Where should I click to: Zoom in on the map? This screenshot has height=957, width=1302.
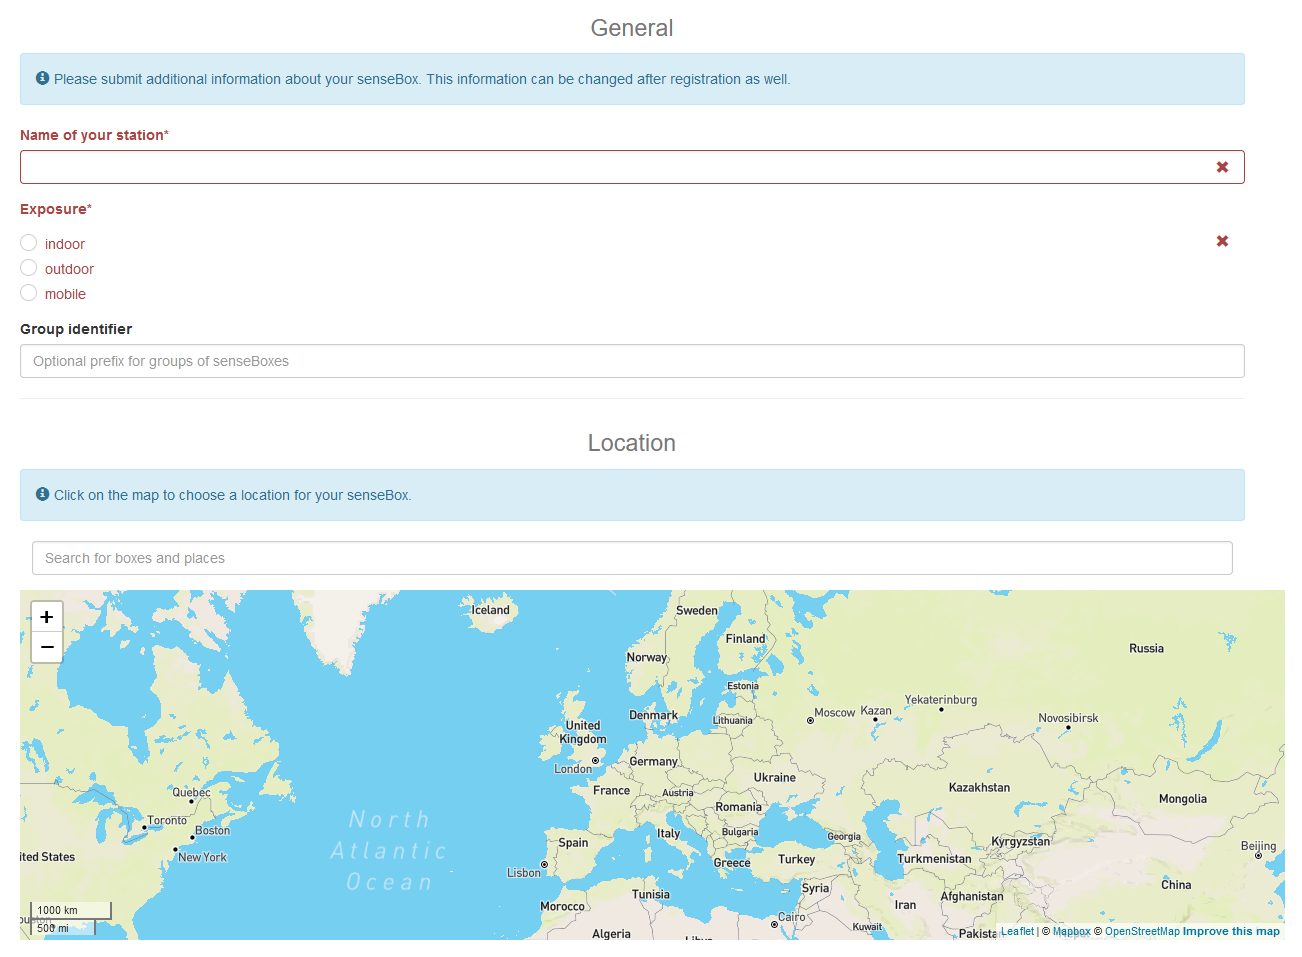(47, 617)
